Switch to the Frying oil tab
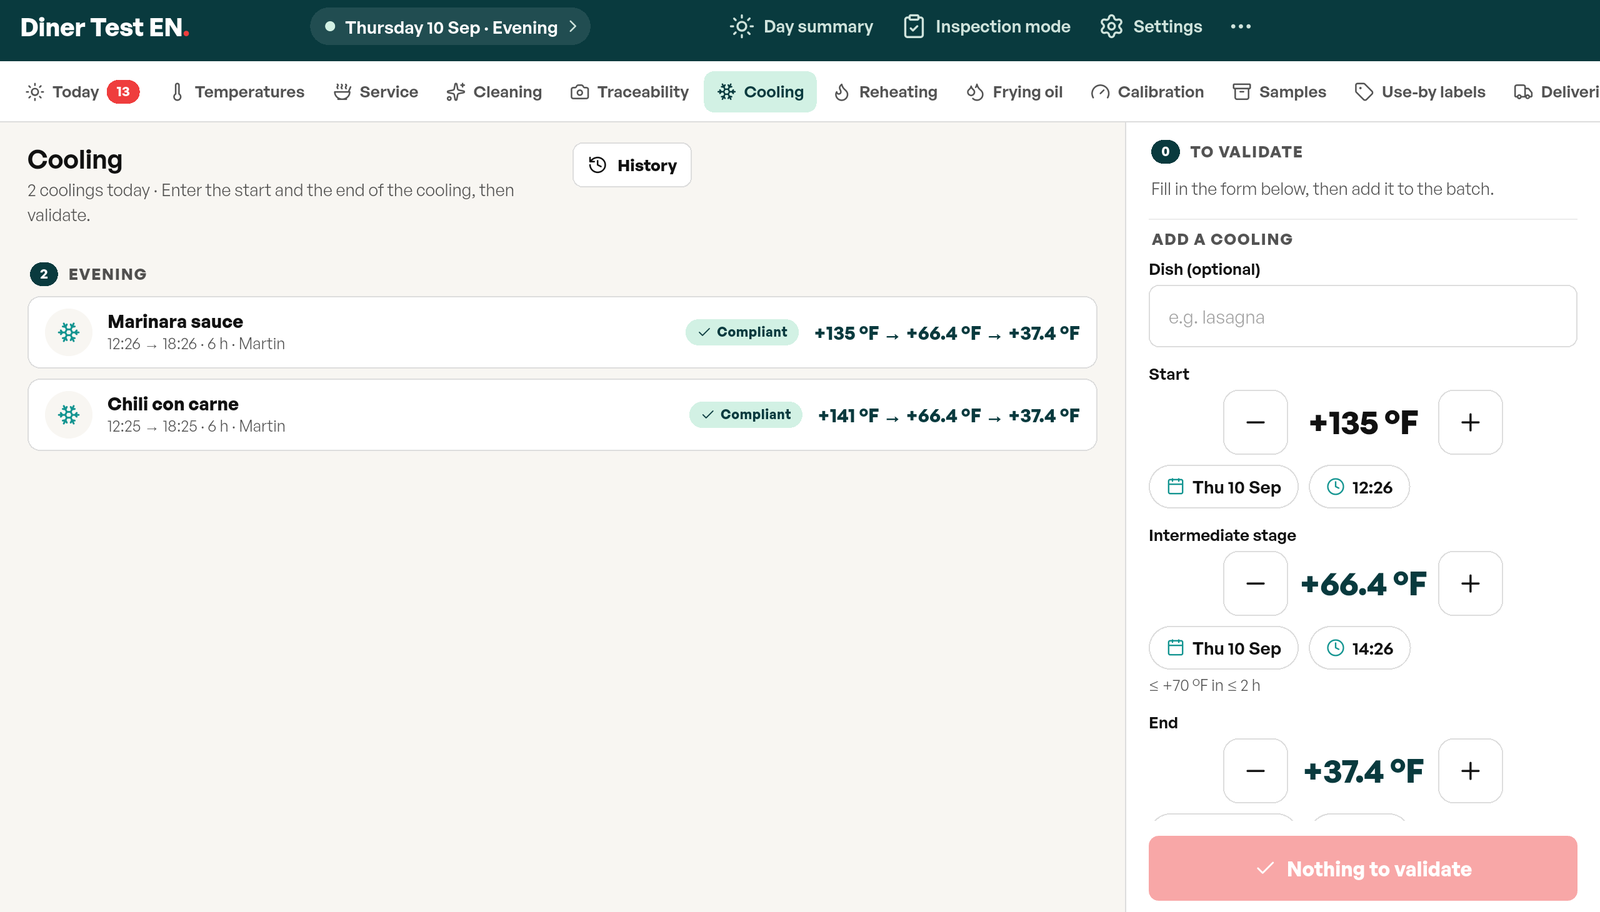 (x=1014, y=92)
